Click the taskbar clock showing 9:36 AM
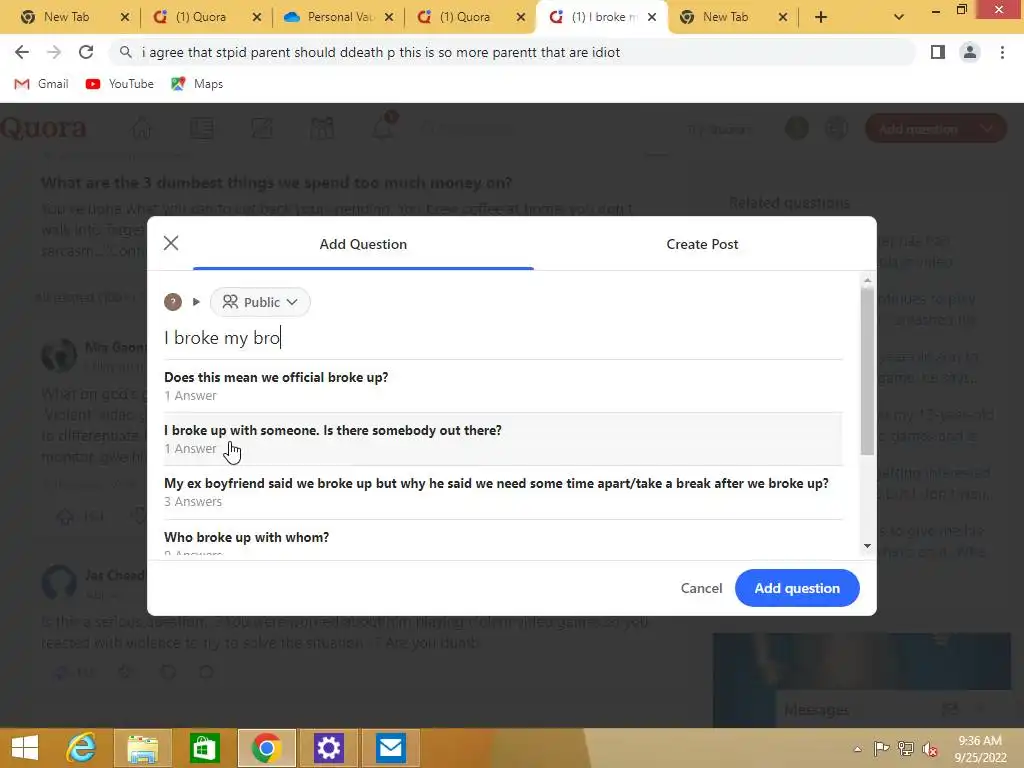 pos(980,748)
